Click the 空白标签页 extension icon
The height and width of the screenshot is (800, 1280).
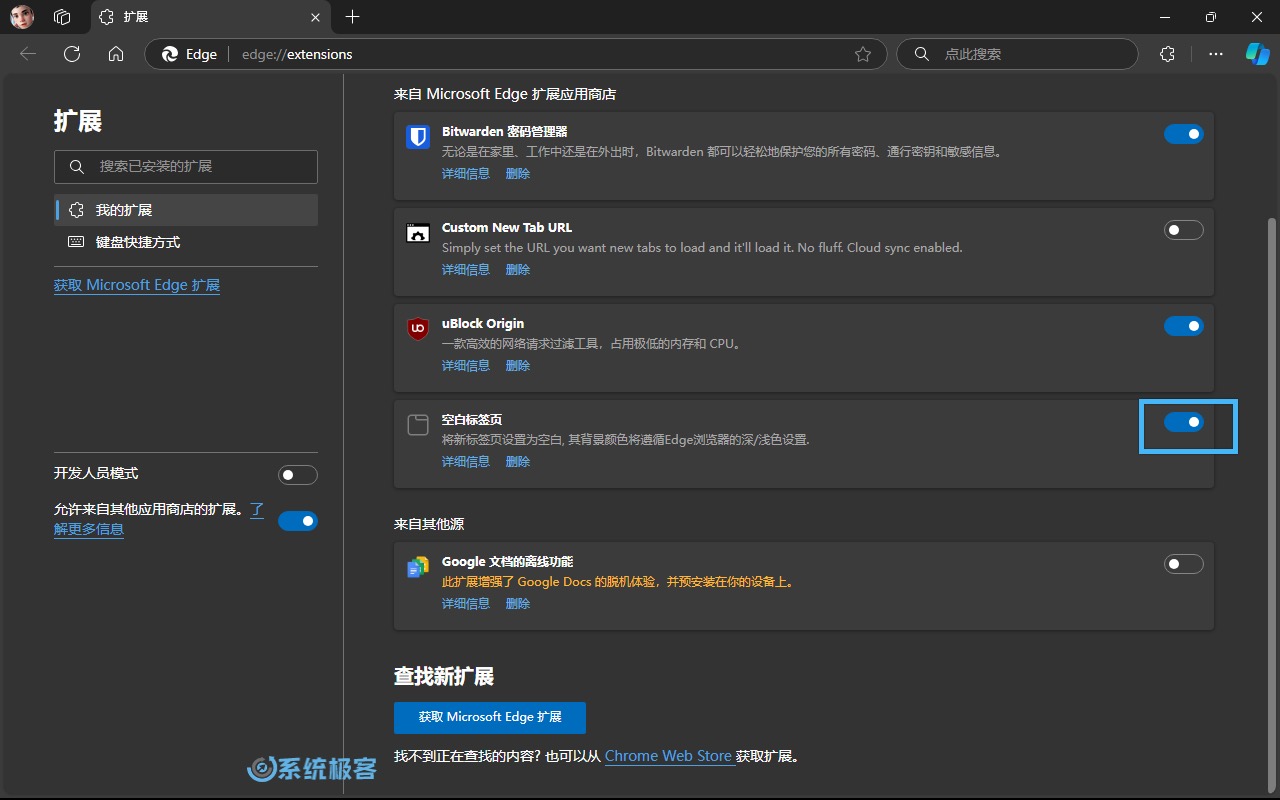(x=418, y=424)
